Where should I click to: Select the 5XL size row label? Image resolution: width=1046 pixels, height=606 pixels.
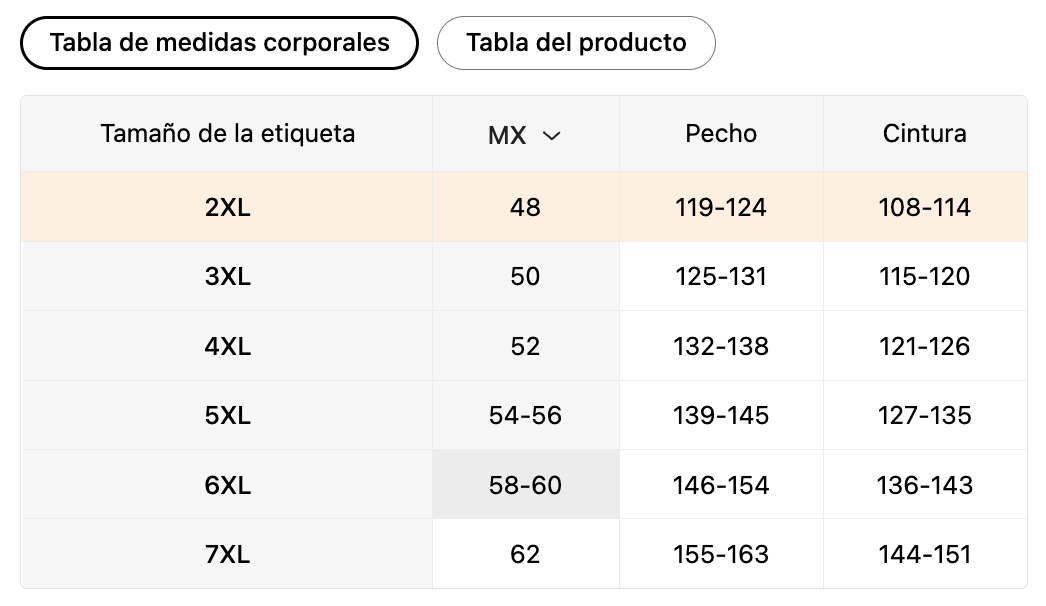[227, 415]
